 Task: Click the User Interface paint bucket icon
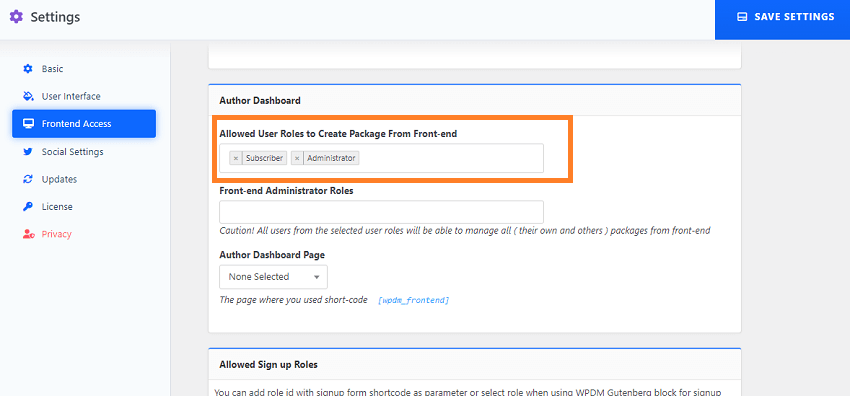(28, 96)
